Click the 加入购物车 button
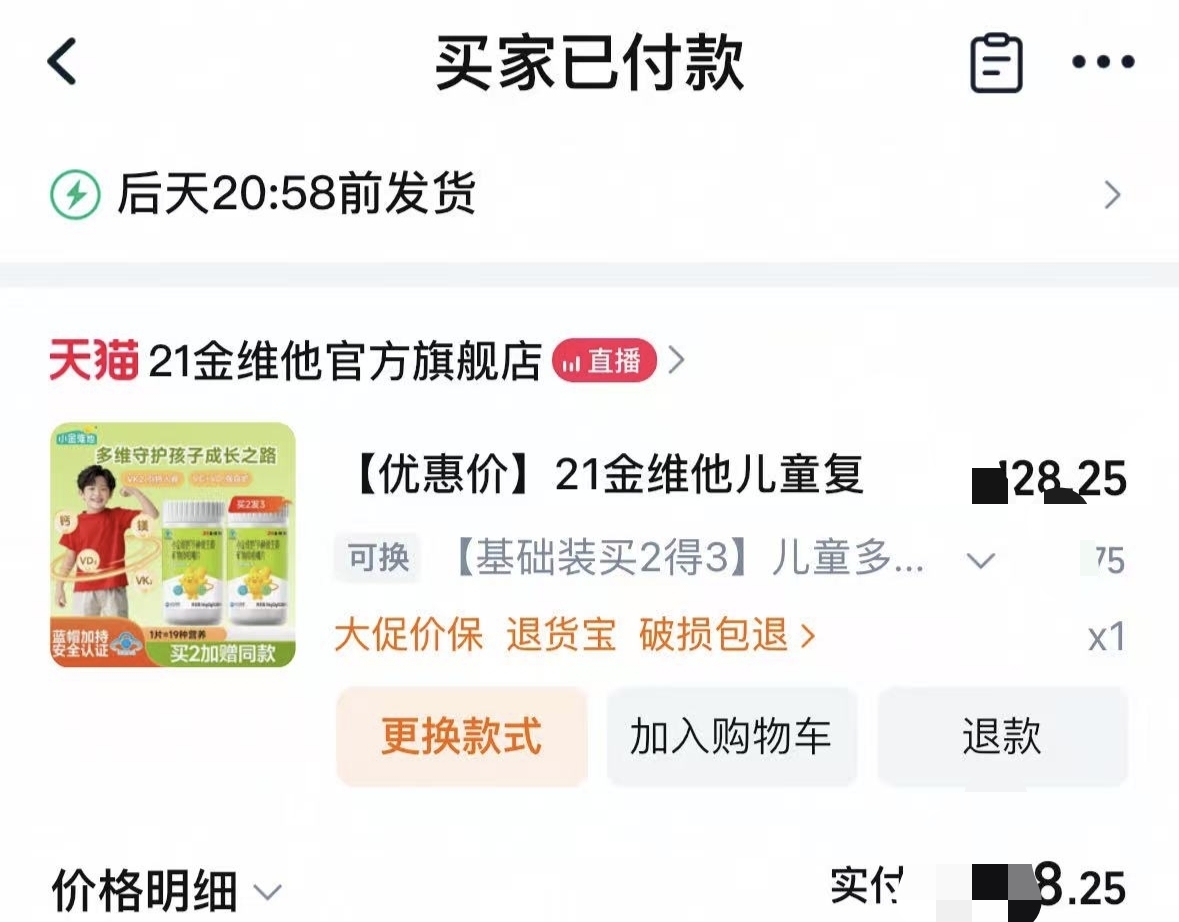 point(732,736)
